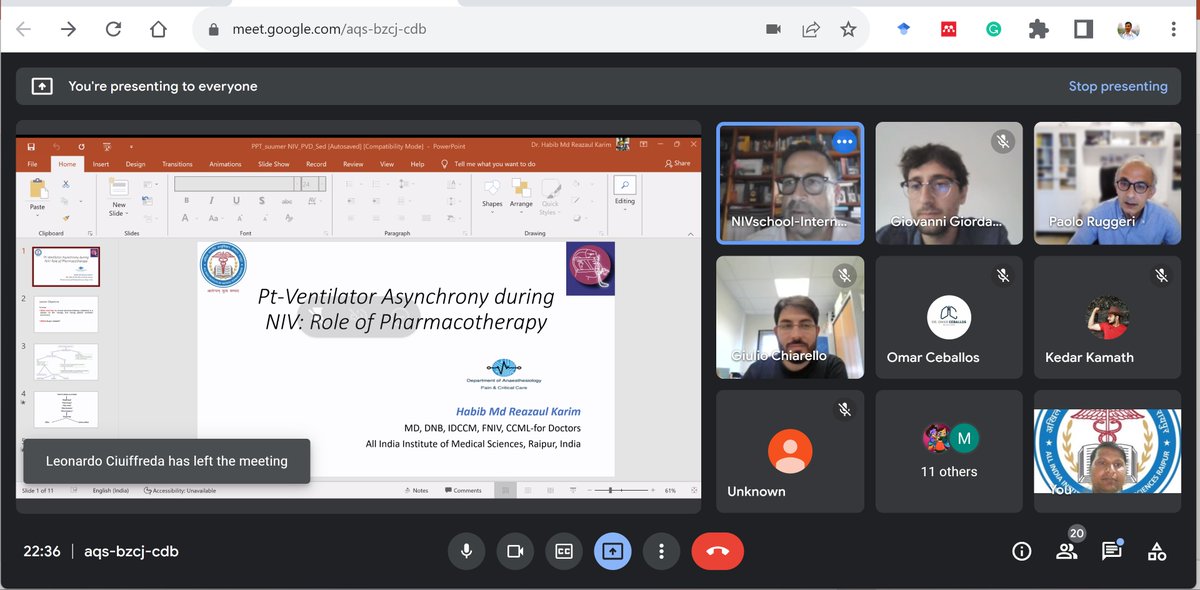The width and height of the screenshot is (1200, 590).
Task: Select slide 3 thumbnail
Action: (66, 361)
